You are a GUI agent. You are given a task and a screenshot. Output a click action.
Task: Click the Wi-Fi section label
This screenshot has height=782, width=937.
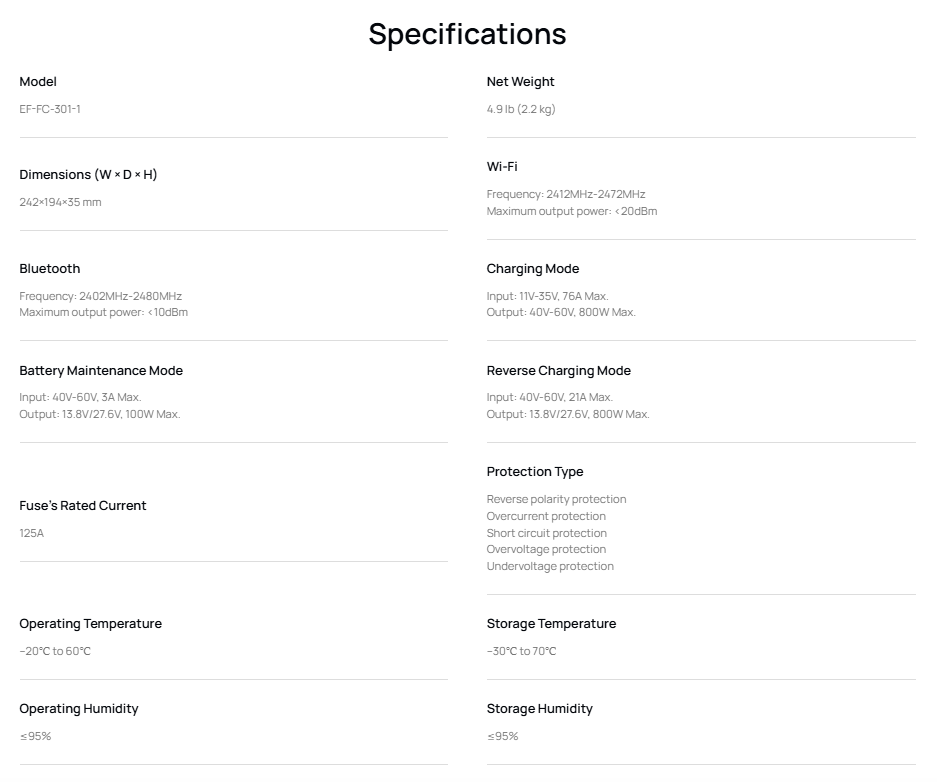coord(502,167)
